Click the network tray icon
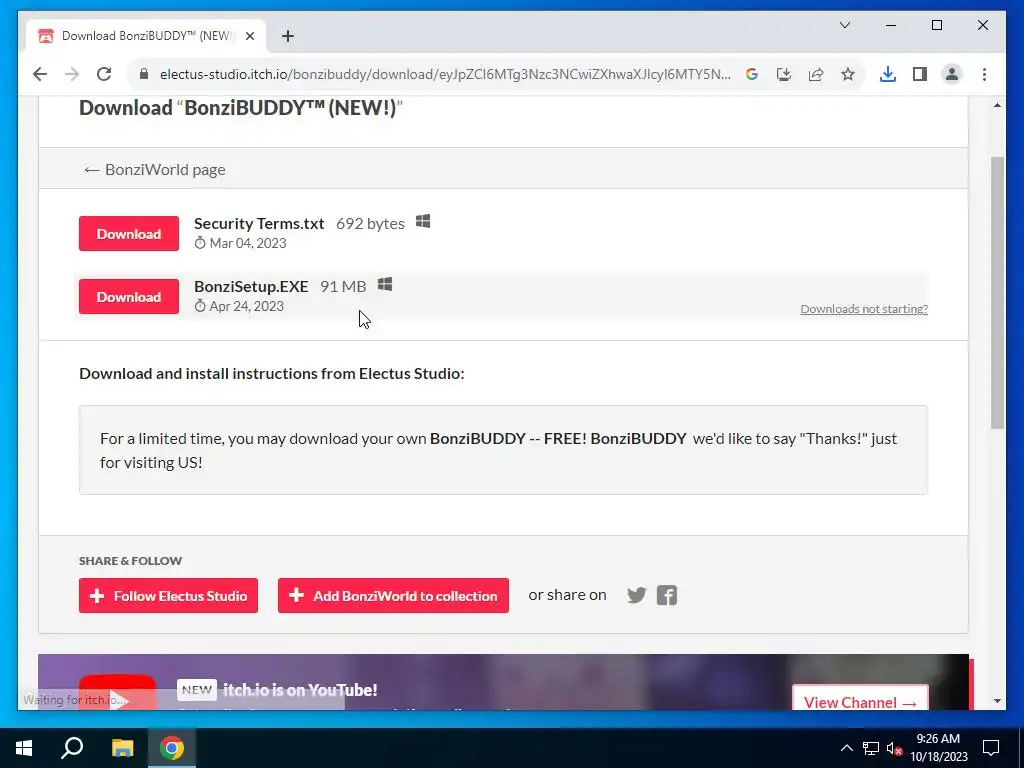Image resolution: width=1024 pixels, height=768 pixels. [x=871, y=748]
